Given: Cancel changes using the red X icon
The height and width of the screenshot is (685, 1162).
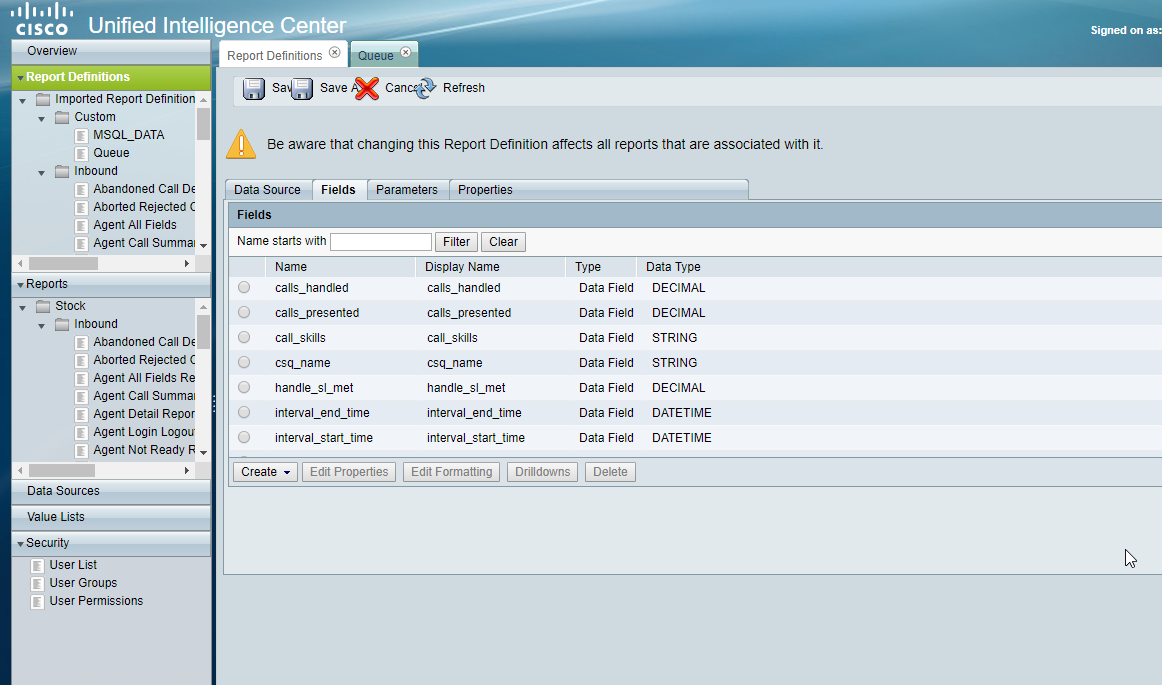Looking at the screenshot, I should (x=367, y=88).
